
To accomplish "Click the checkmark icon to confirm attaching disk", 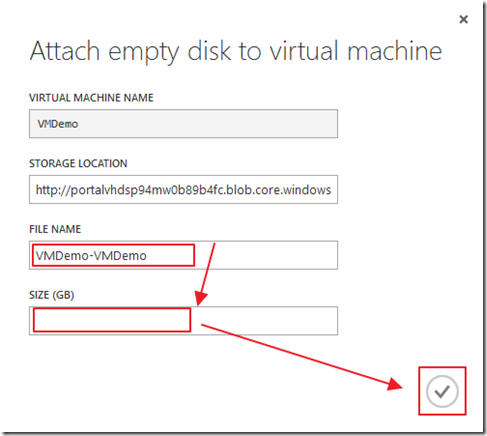I will [x=442, y=391].
